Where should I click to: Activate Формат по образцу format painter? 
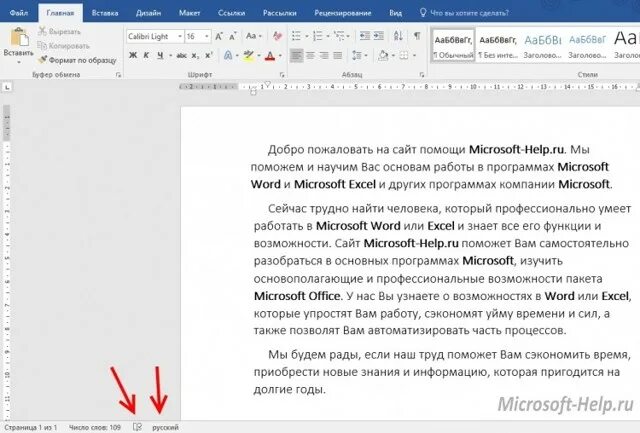coord(77,60)
